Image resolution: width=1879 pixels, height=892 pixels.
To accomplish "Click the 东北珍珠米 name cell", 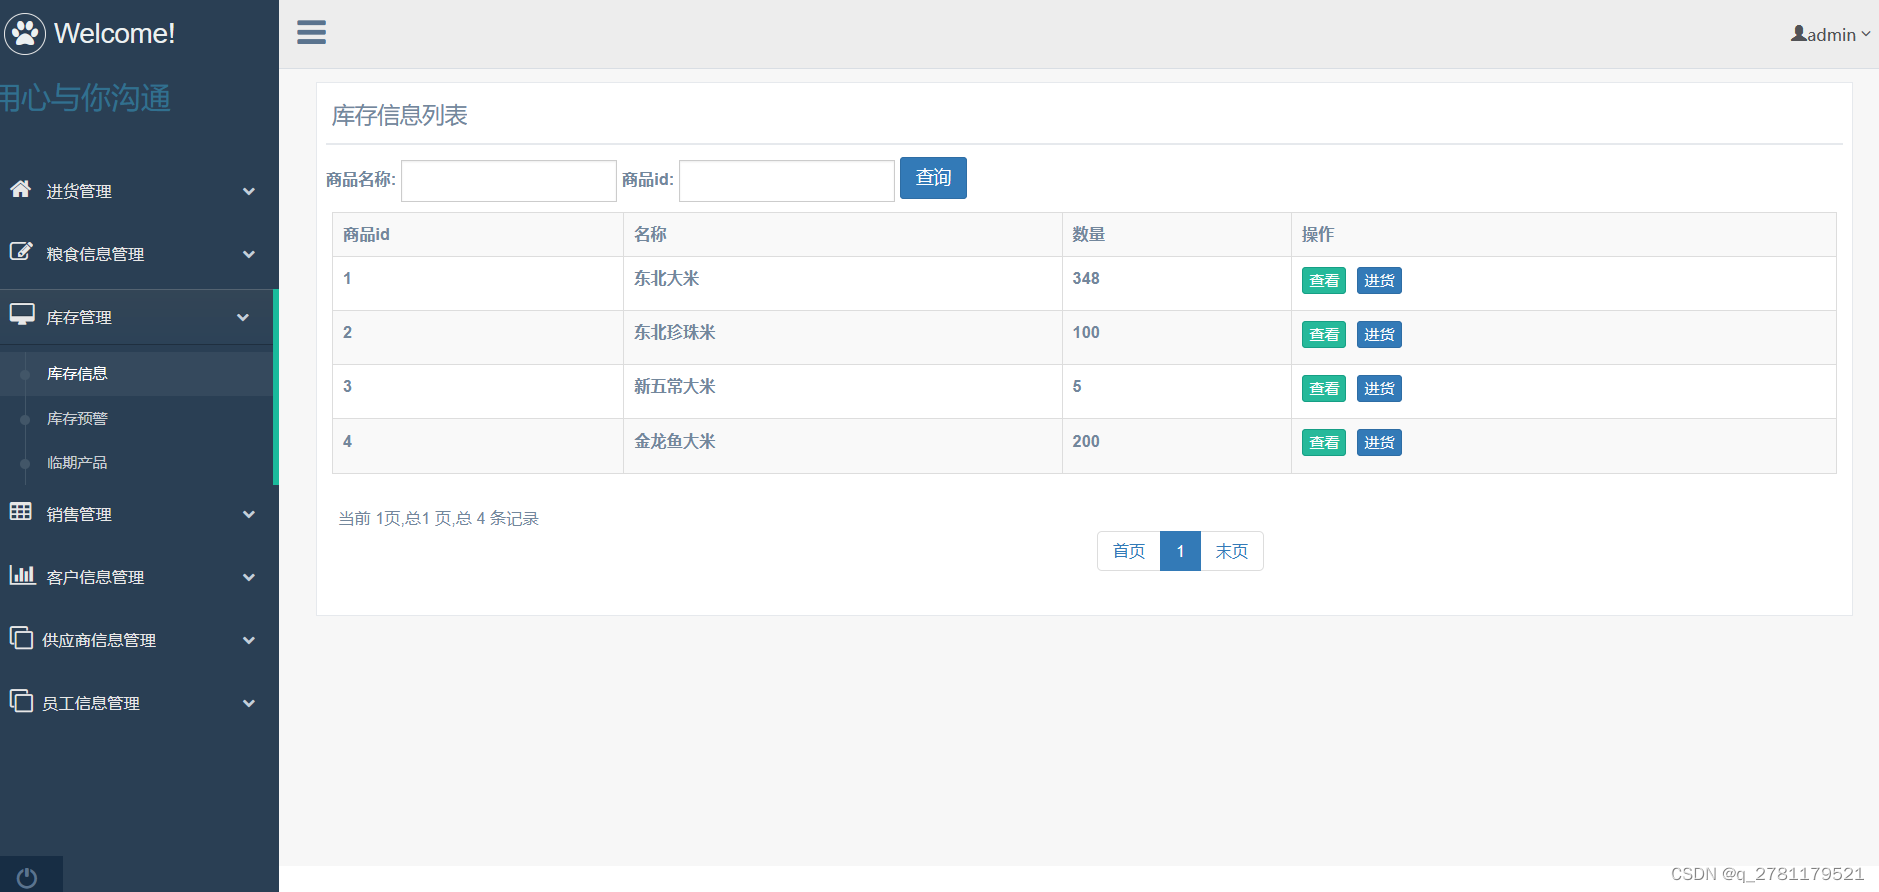I will pos(843,338).
